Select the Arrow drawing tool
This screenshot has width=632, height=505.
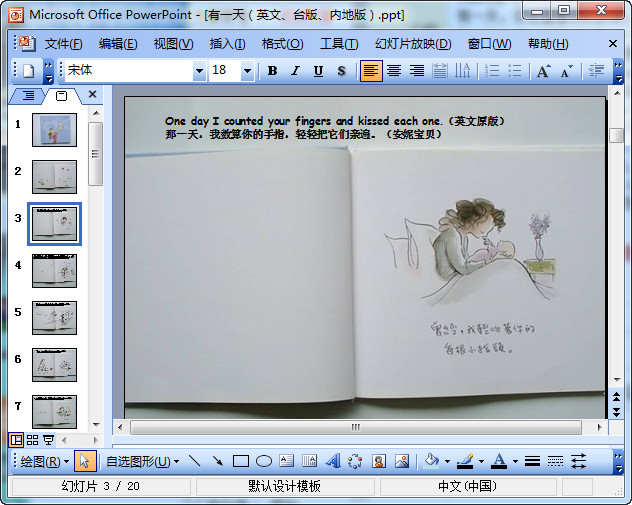[x=218, y=461]
